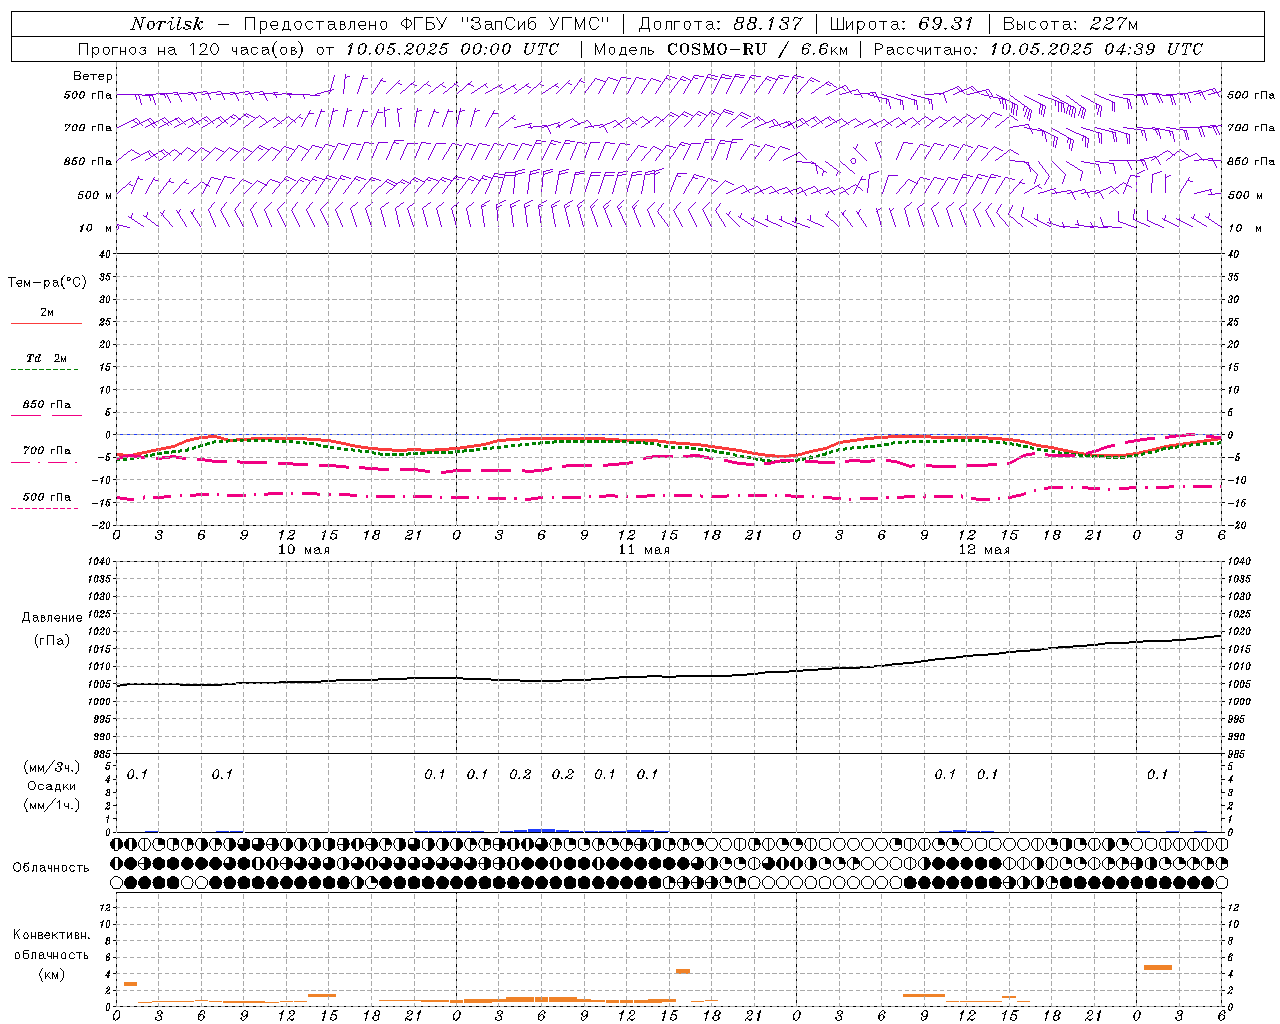Click the (мм/3ч.) precipitation unit label

point(52,768)
